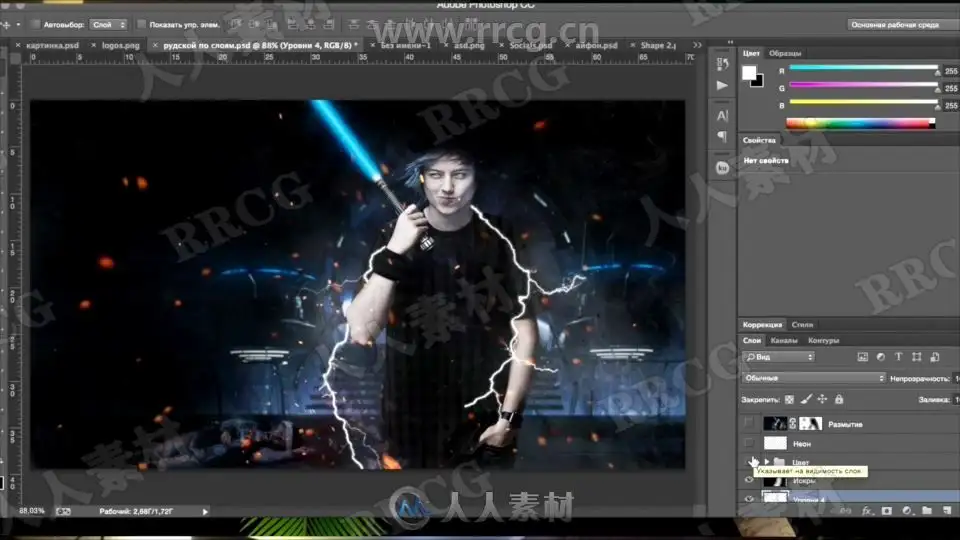The height and width of the screenshot is (540, 960).
Task: Switch to айфон.psd tab
Action: 596,45
